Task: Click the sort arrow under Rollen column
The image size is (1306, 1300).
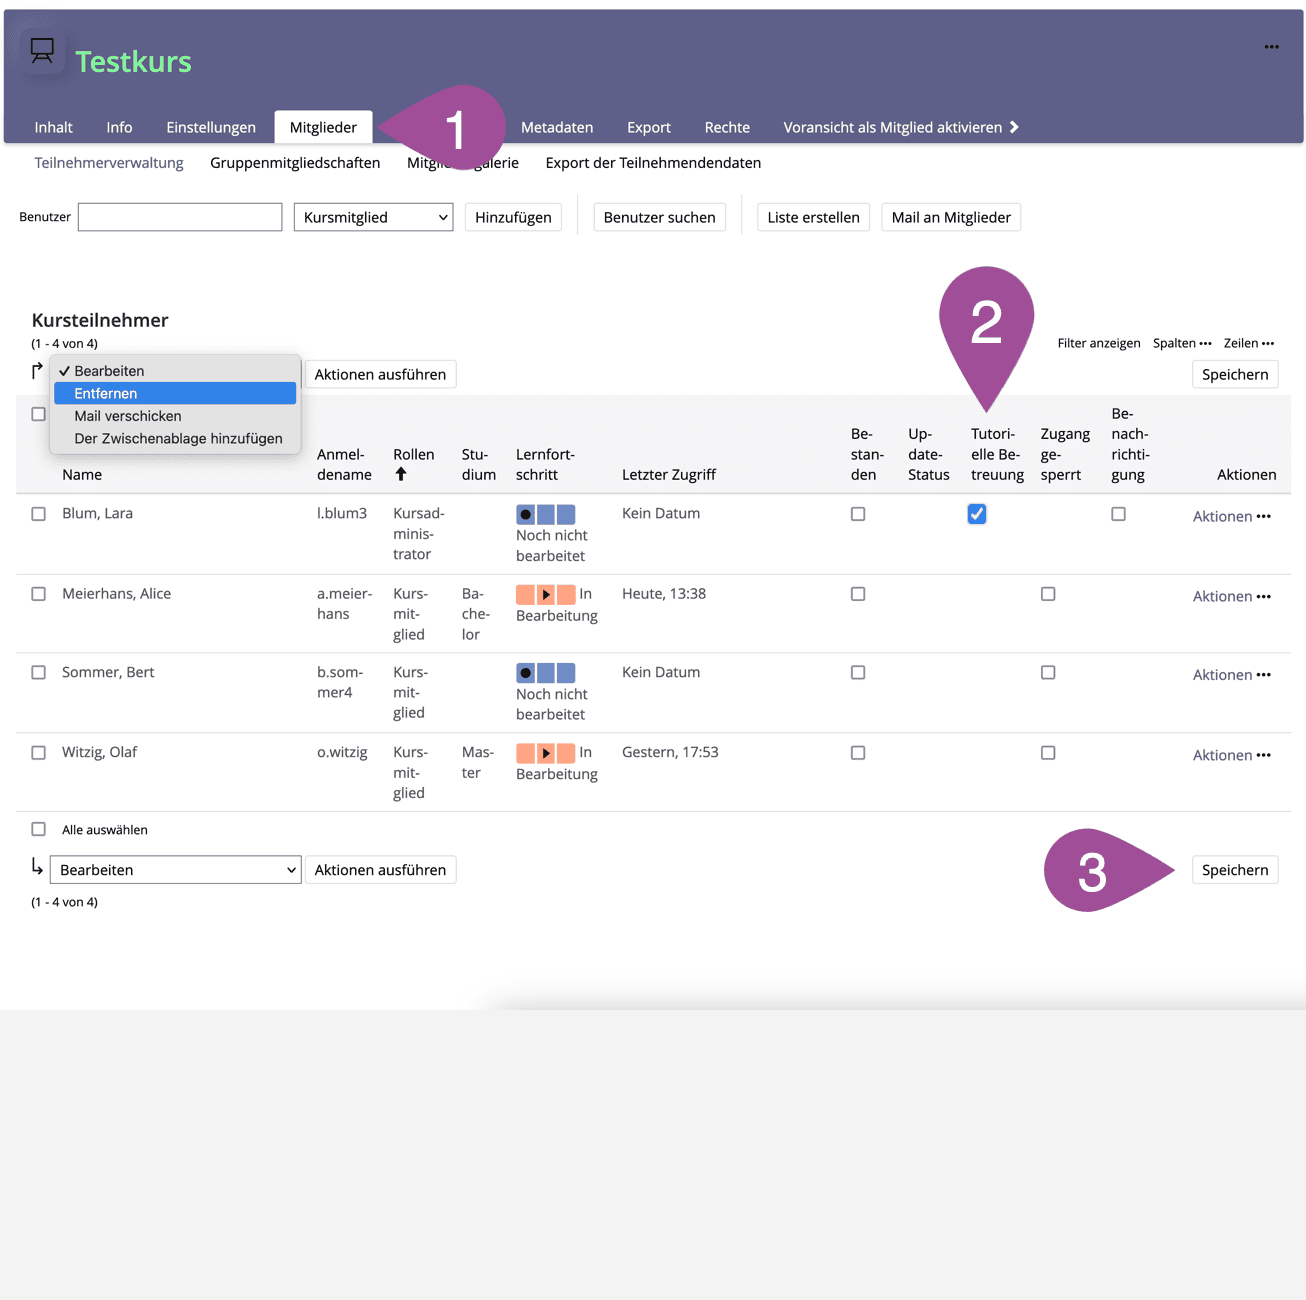Action: 401,475
